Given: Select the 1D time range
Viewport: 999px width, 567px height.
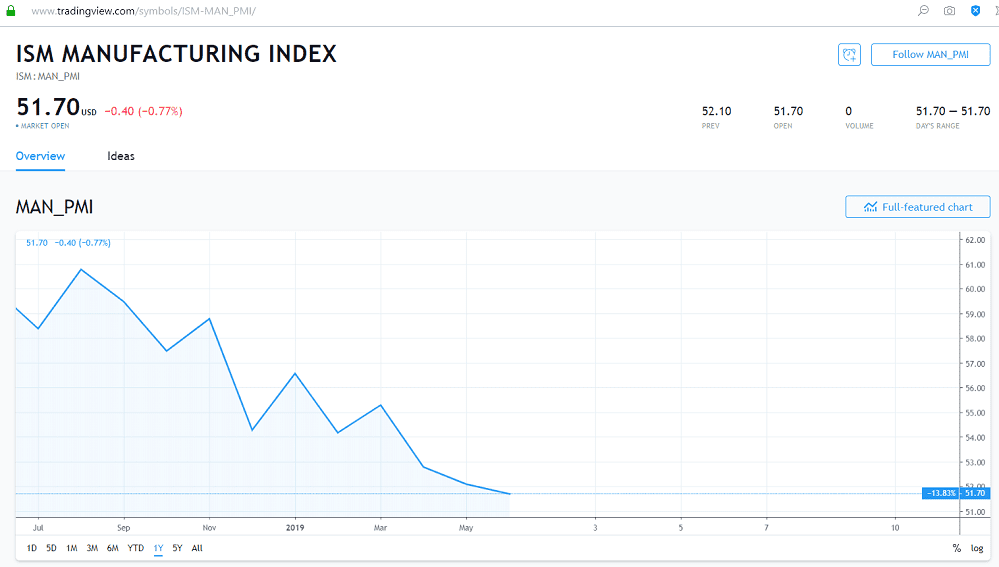Looking at the screenshot, I should tap(31, 548).
